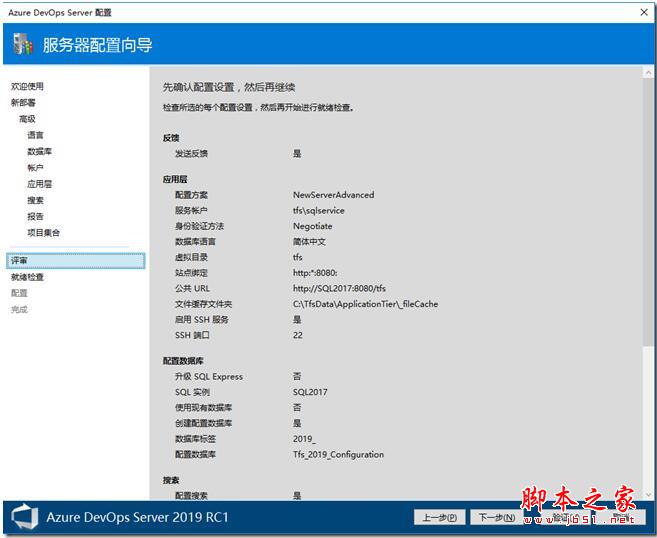Screen dimensions: 657x538
Task: Open the 报告 step in sidebar
Action: [x=35, y=217]
